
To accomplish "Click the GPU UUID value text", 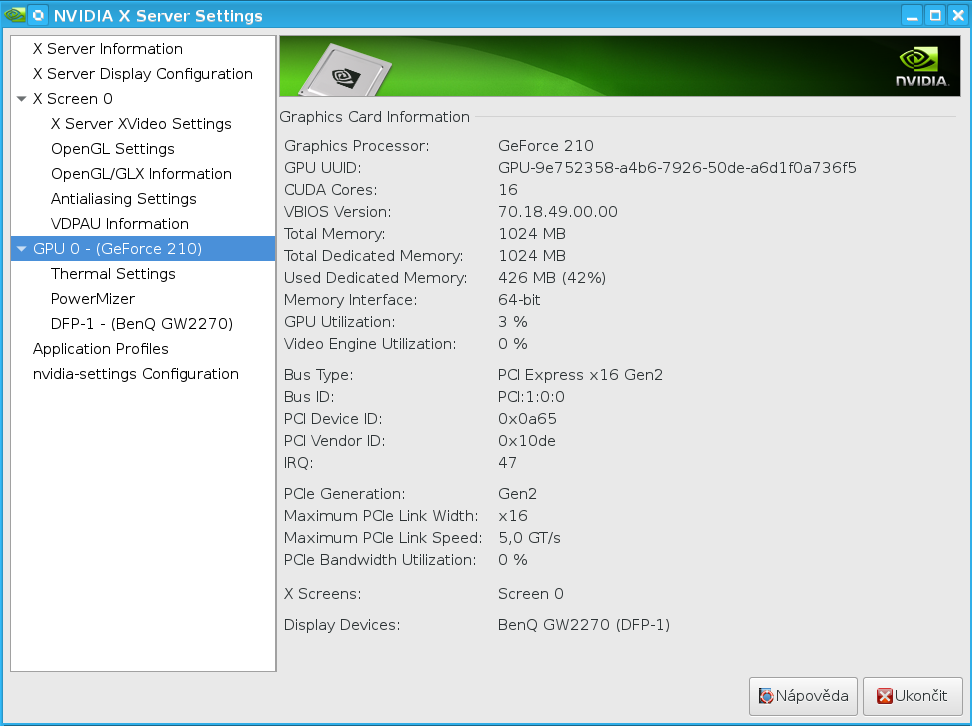I will coord(677,168).
